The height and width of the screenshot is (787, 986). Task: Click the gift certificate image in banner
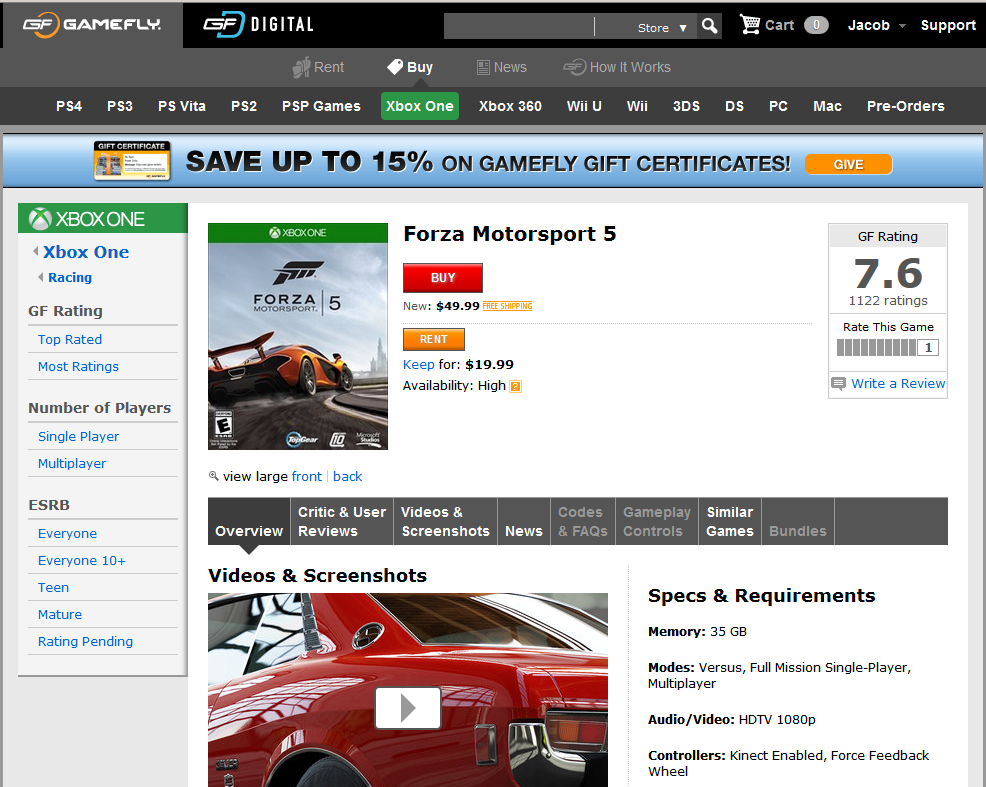pos(132,161)
